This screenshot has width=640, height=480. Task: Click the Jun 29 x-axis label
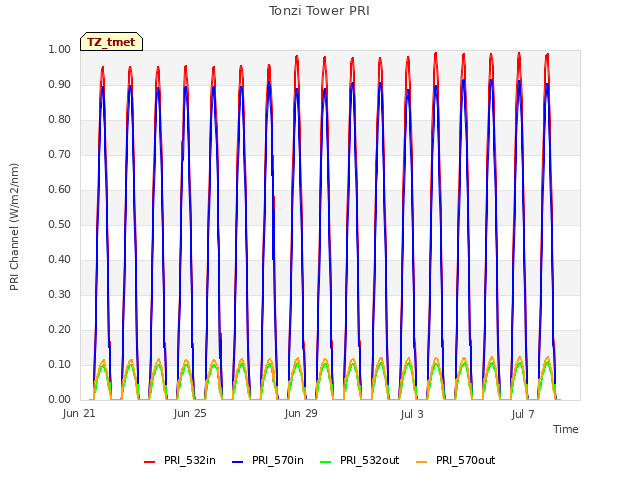click(x=301, y=413)
